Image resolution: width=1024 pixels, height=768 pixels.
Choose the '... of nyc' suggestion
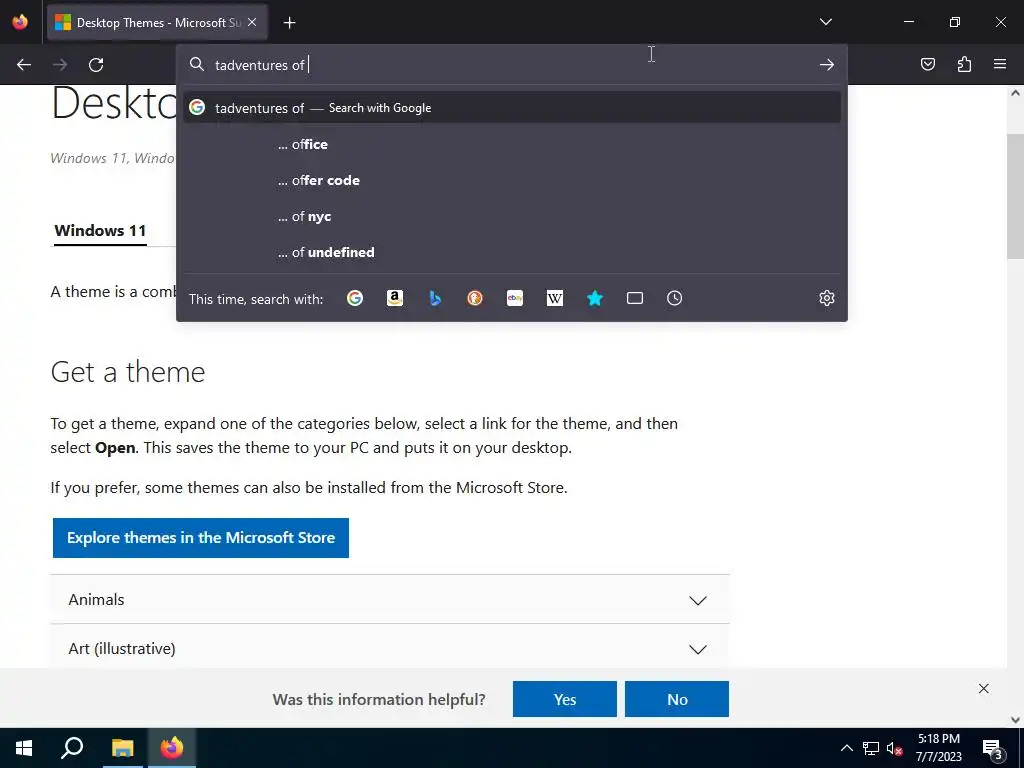[512, 216]
